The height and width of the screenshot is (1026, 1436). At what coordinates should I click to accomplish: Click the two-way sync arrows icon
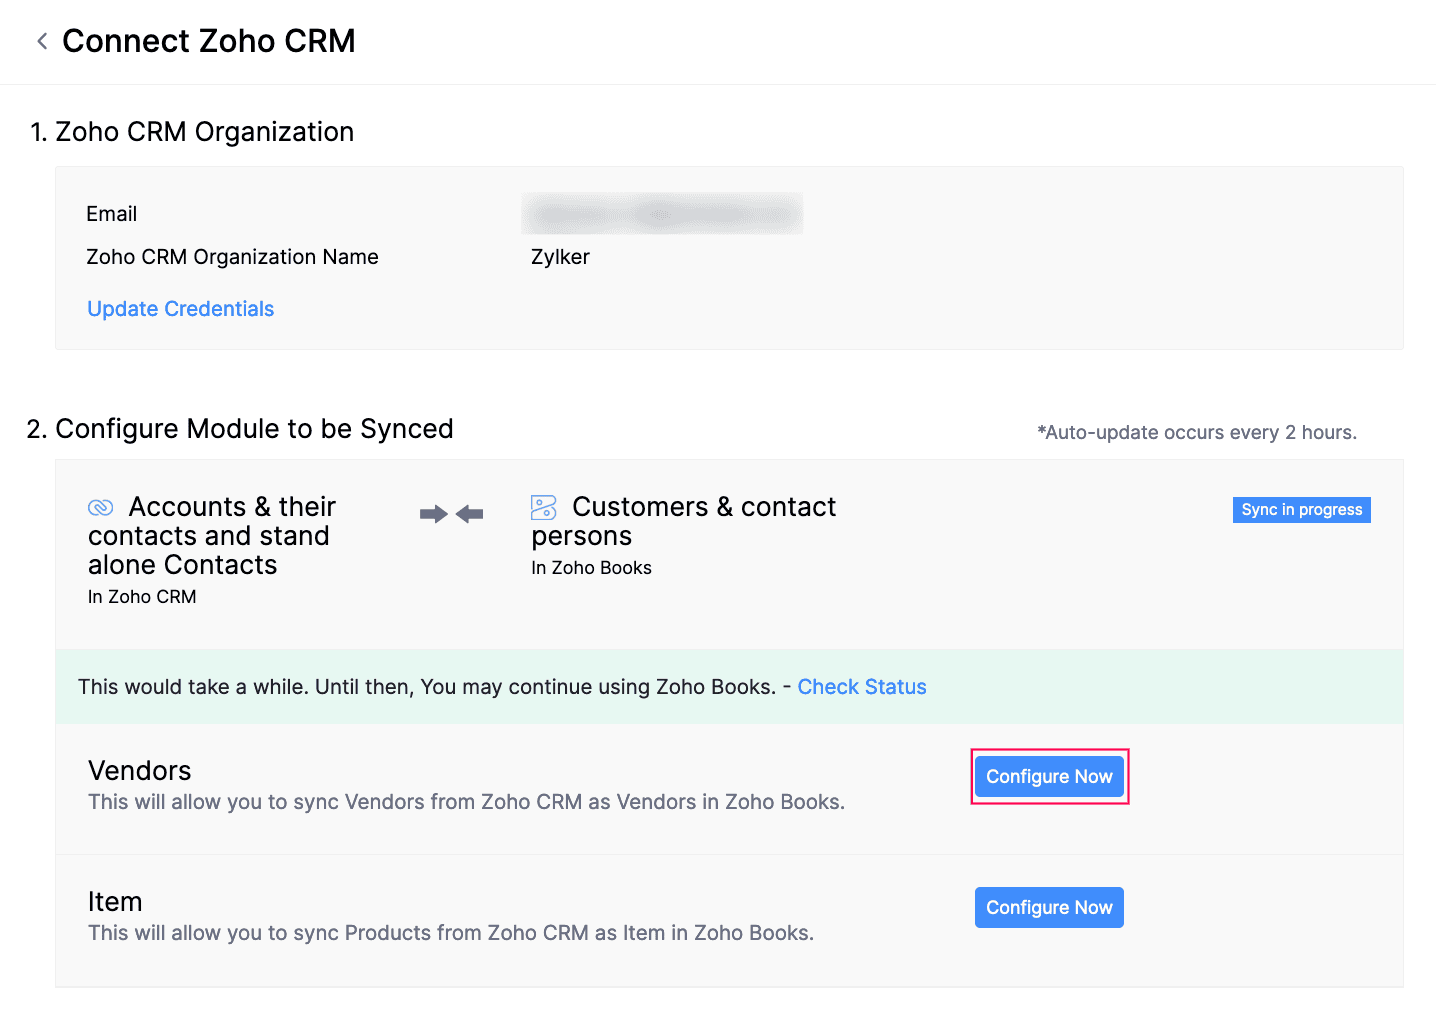click(451, 514)
